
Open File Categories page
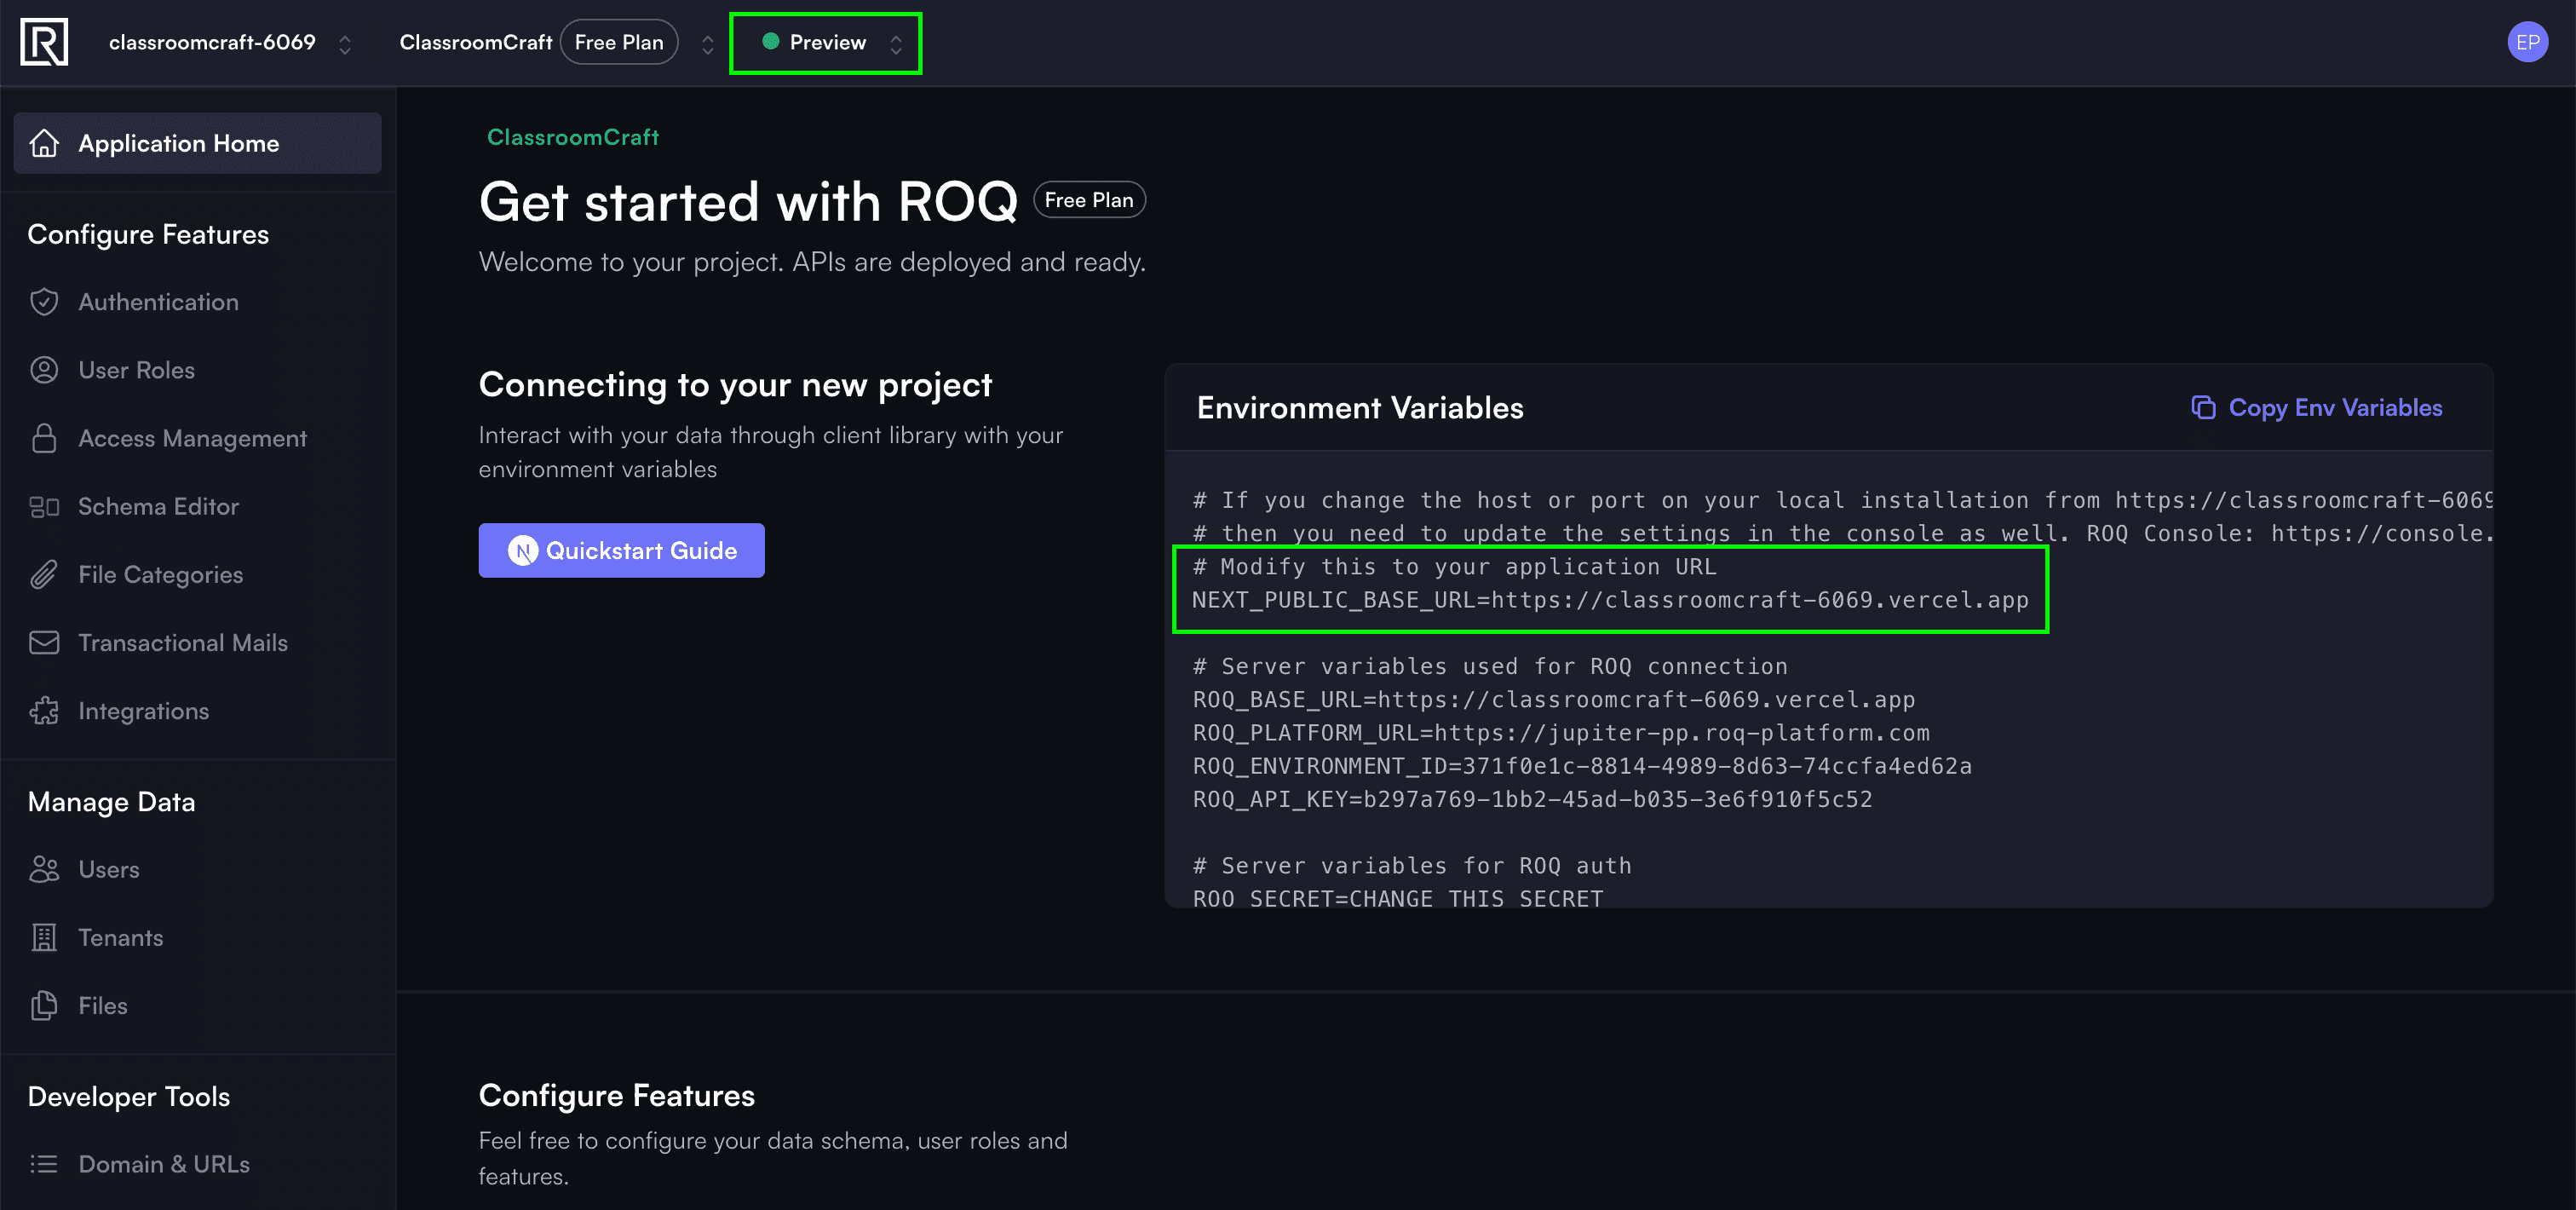pyautogui.click(x=198, y=575)
